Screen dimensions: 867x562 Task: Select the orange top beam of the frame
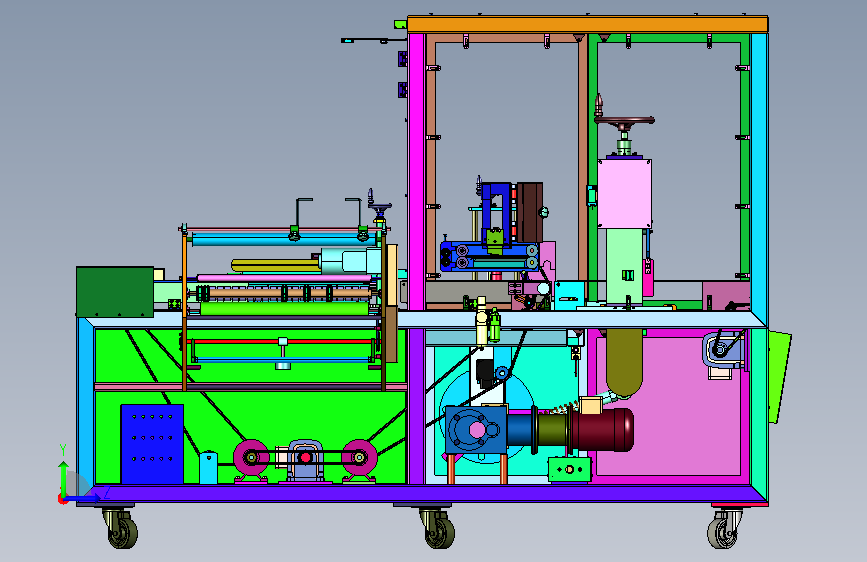tap(588, 24)
